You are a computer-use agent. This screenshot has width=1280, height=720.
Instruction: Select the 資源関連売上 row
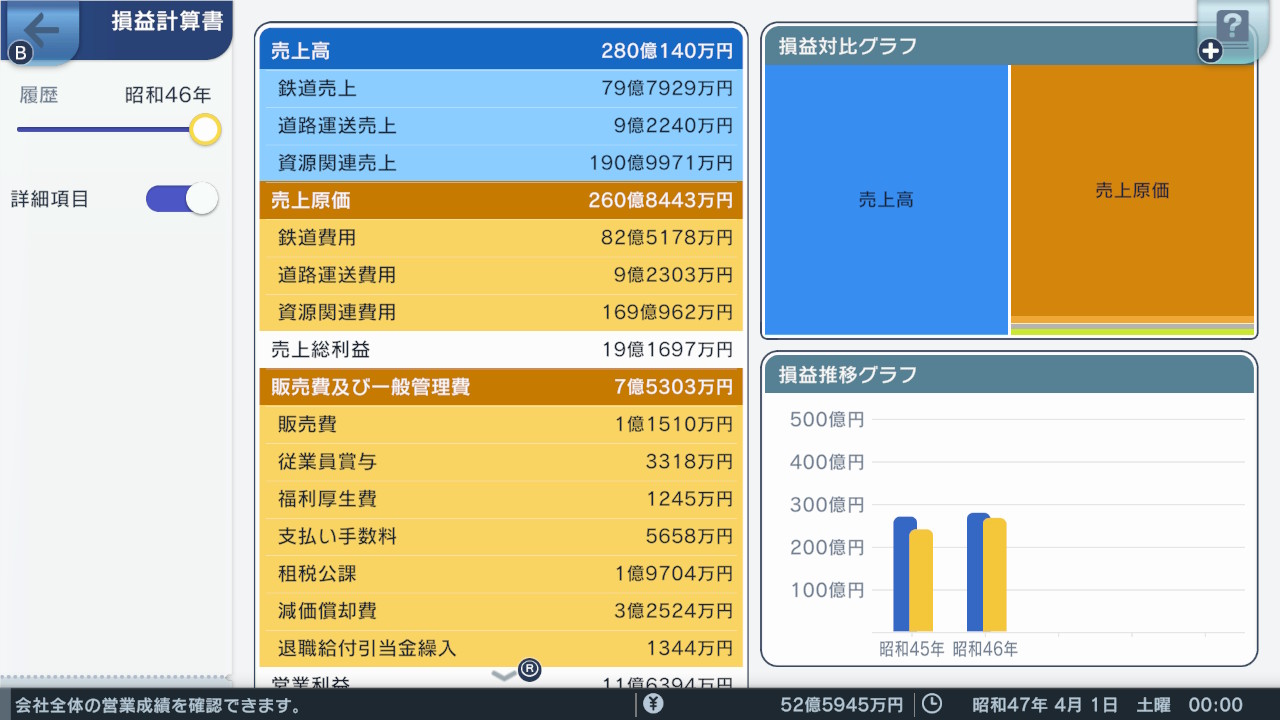point(501,163)
